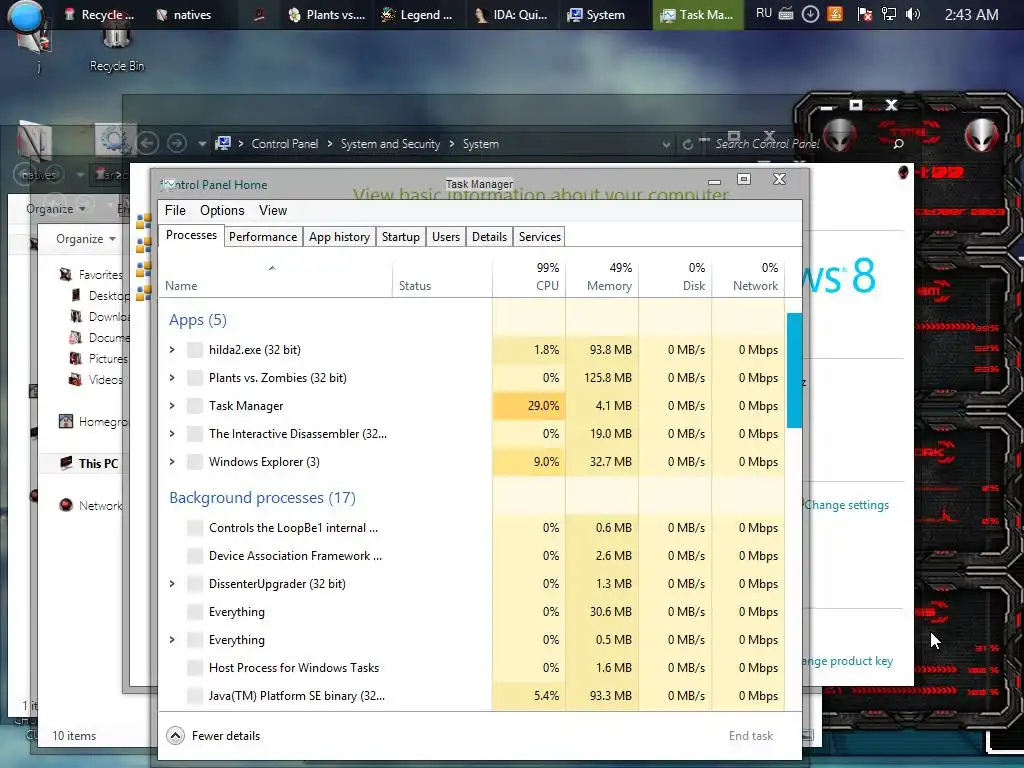Switch to the Services tab
The image size is (1024, 768).
click(x=540, y=236)
